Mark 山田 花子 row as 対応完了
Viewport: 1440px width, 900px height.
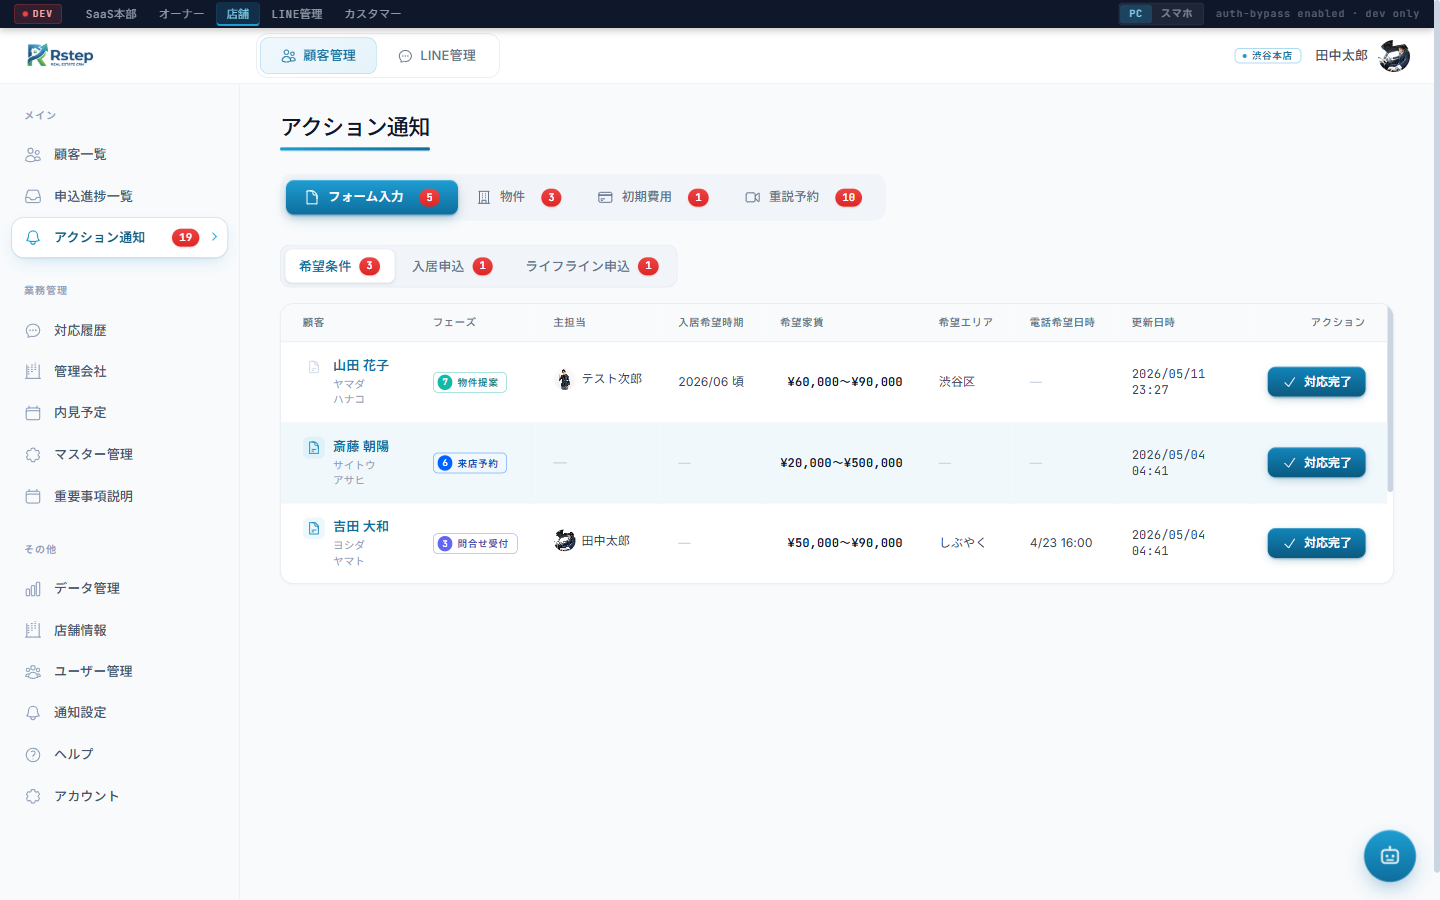point(1316,382)
